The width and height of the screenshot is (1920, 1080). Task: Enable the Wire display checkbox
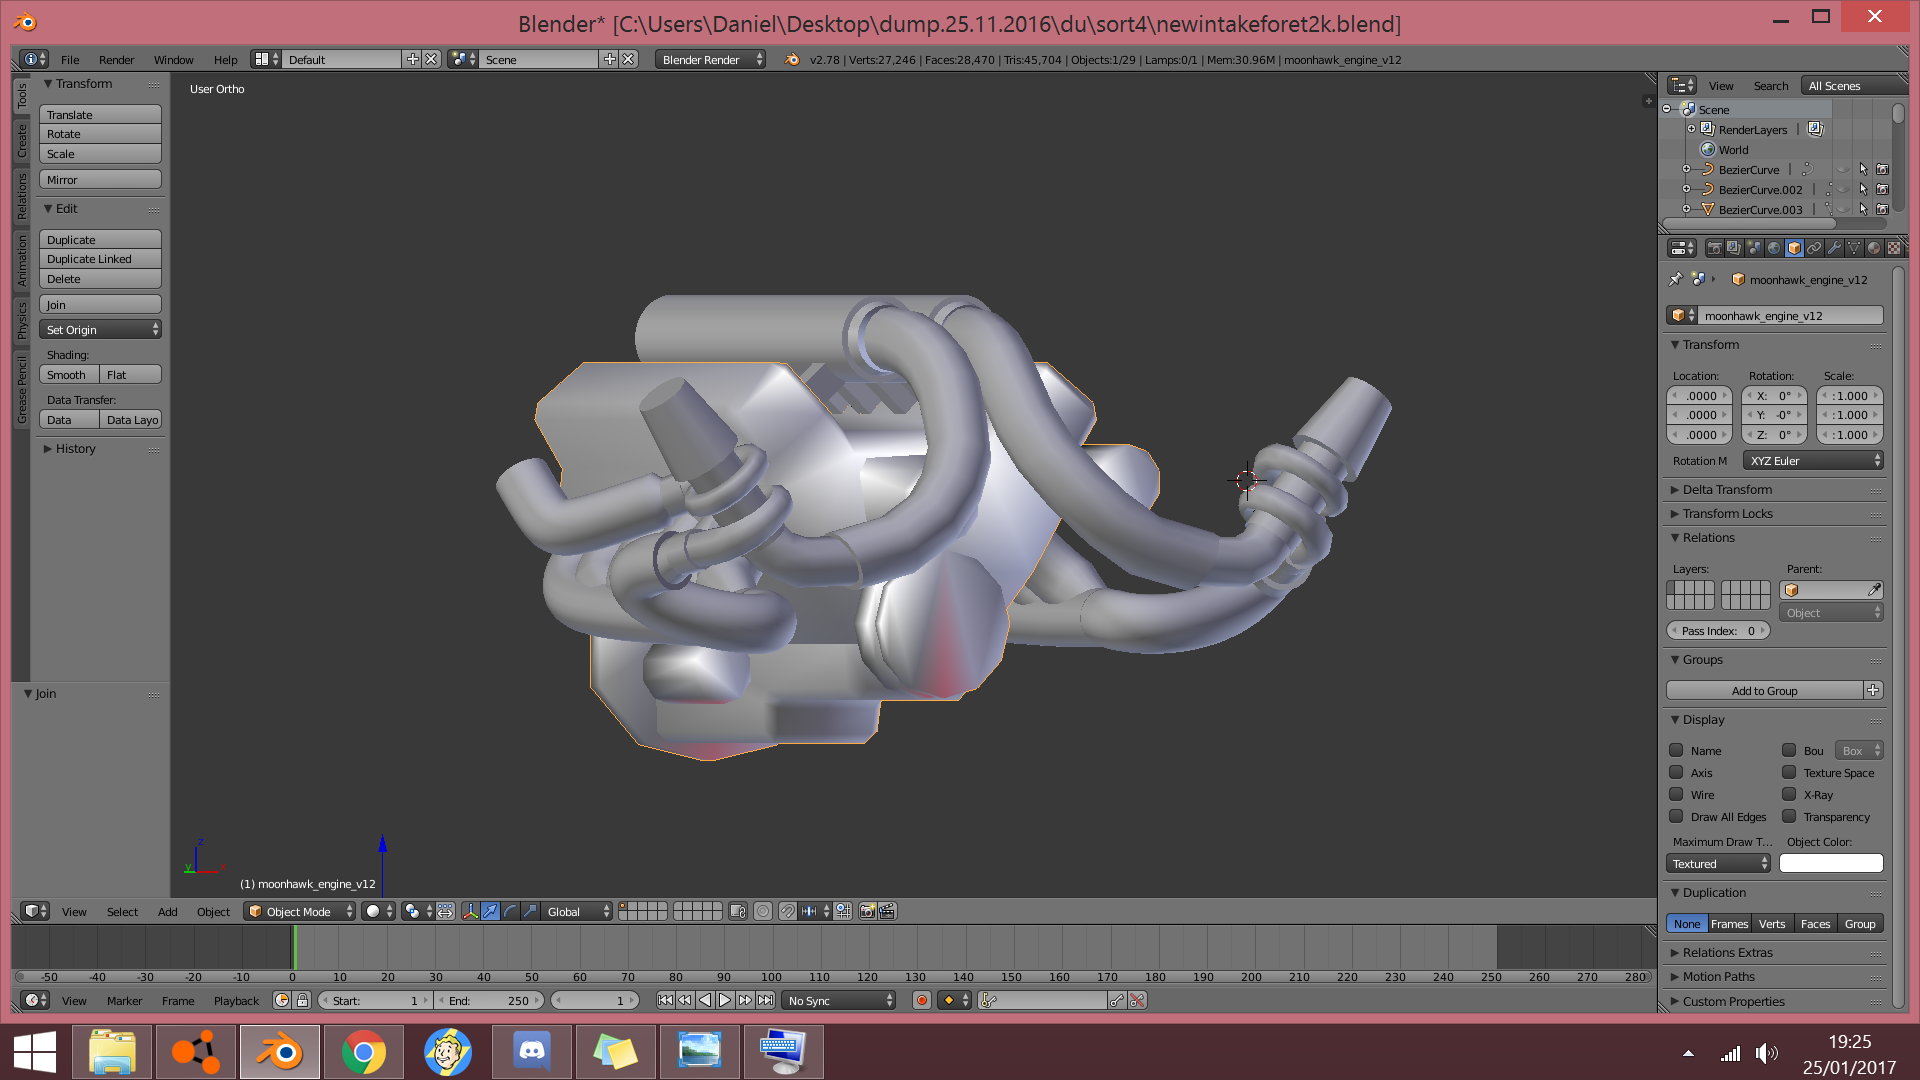click(x=1676, y=794)
